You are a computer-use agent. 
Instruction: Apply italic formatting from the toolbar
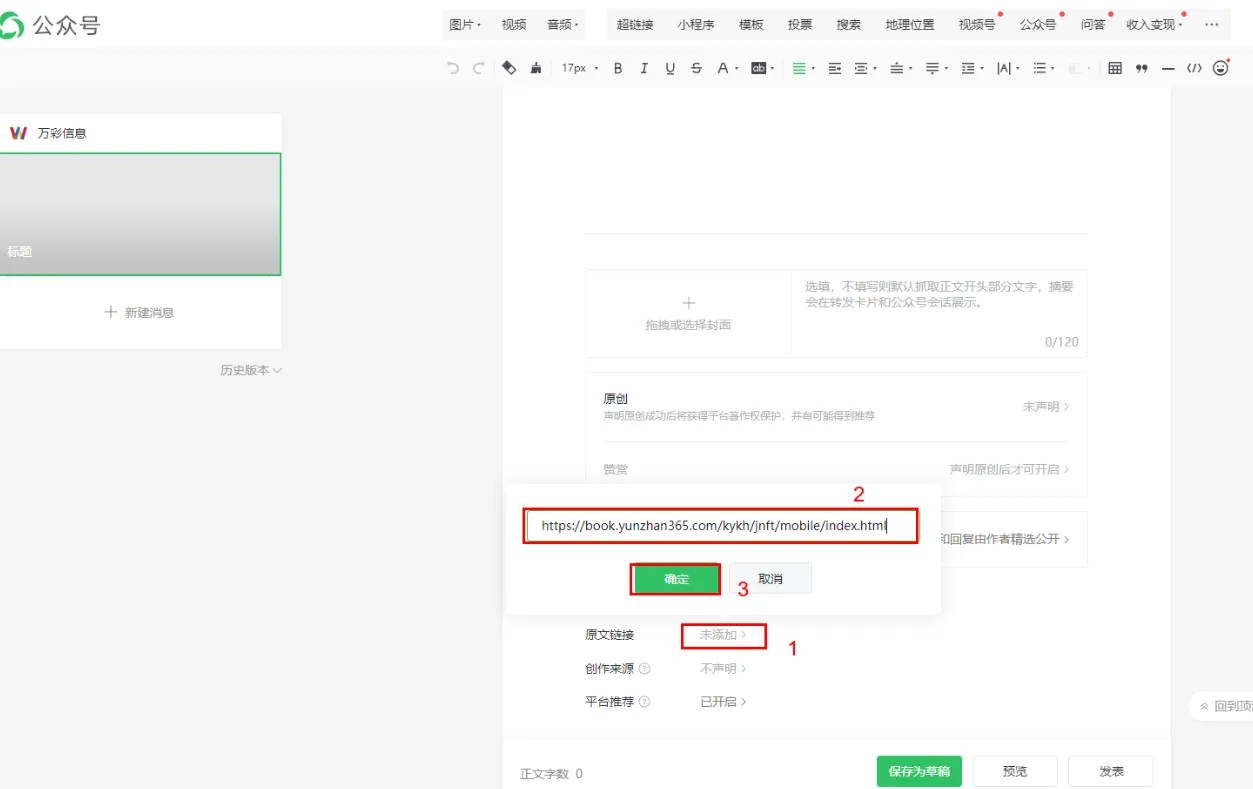(x=644, y=68)
